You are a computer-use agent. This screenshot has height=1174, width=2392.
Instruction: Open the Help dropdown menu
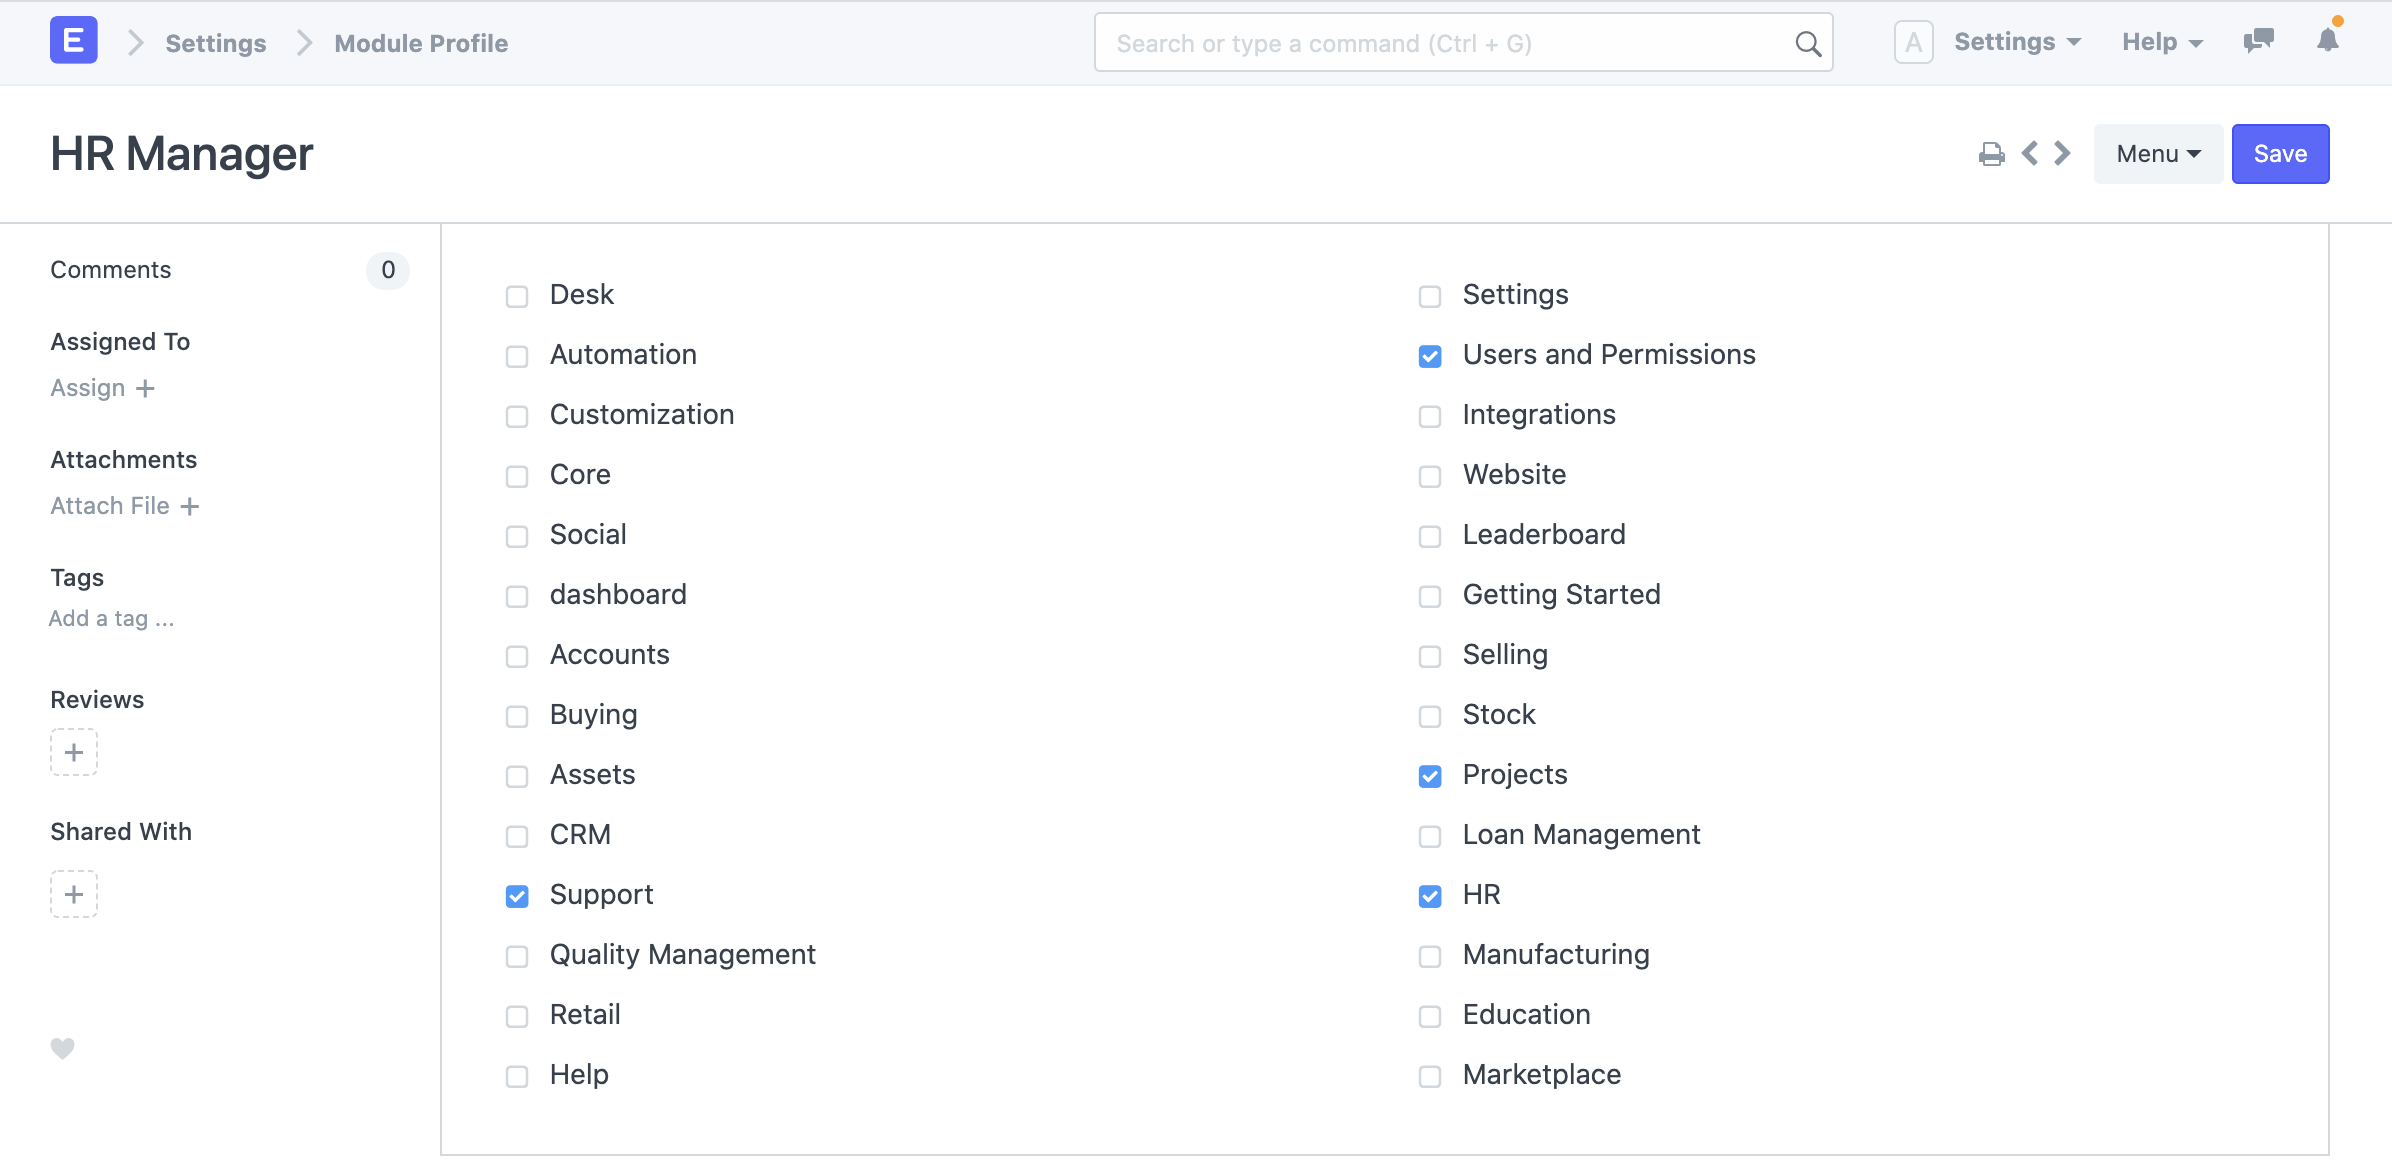pos(2162,43)
